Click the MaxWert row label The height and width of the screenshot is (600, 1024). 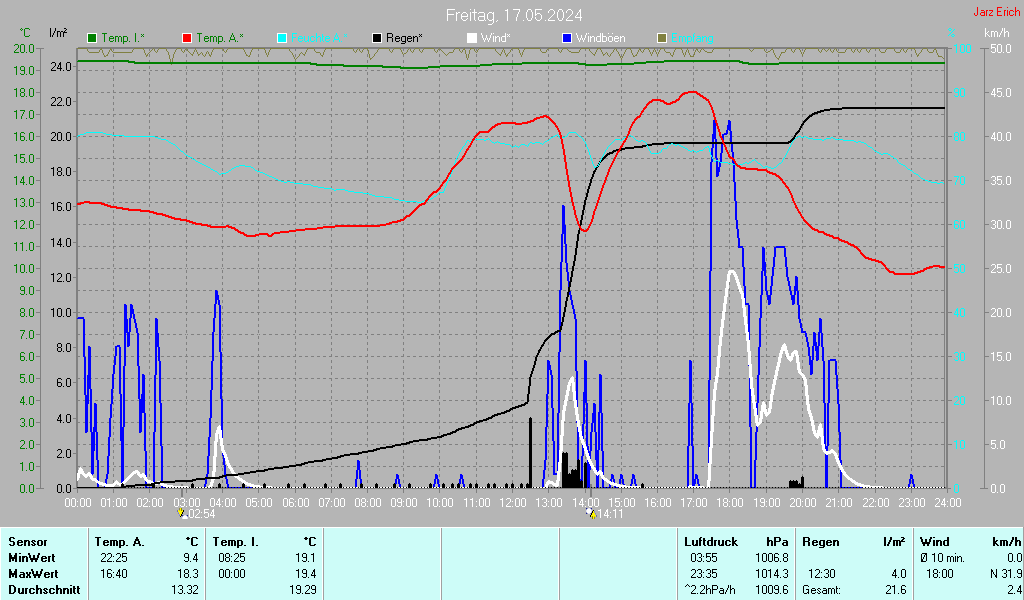[x=34, y=574]
